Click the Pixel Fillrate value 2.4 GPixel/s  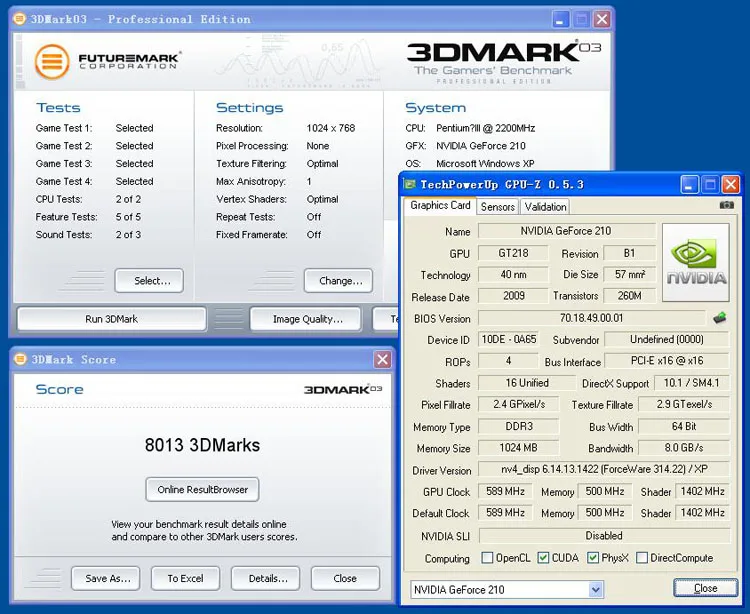pos(518,405)
